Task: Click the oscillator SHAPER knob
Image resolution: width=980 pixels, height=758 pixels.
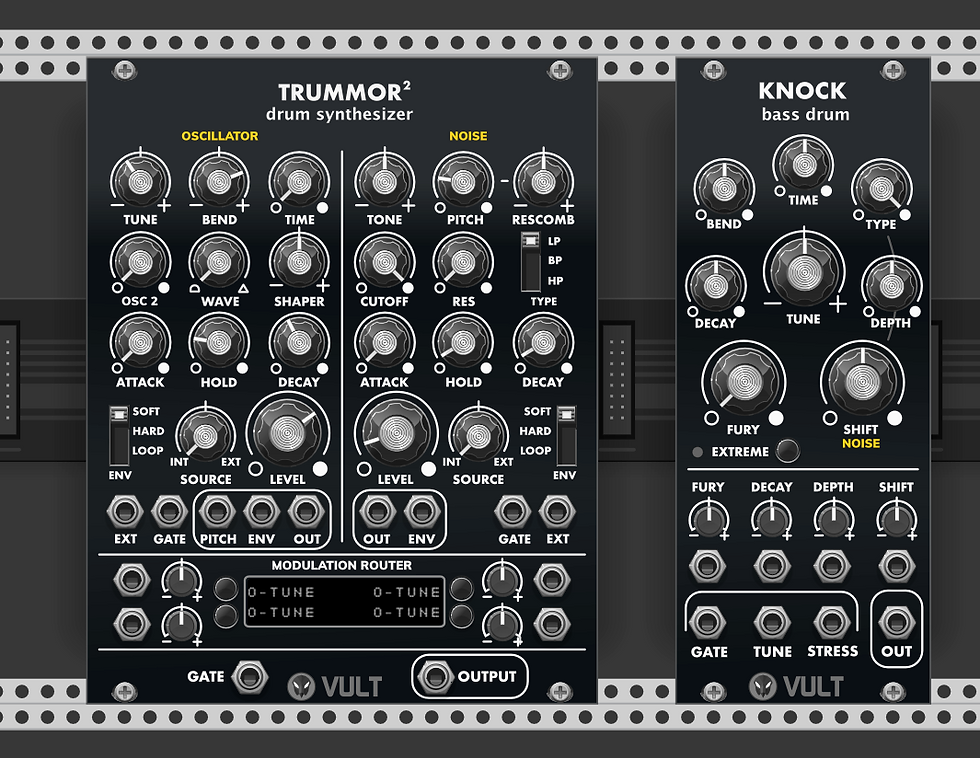Action: (299, 262)
